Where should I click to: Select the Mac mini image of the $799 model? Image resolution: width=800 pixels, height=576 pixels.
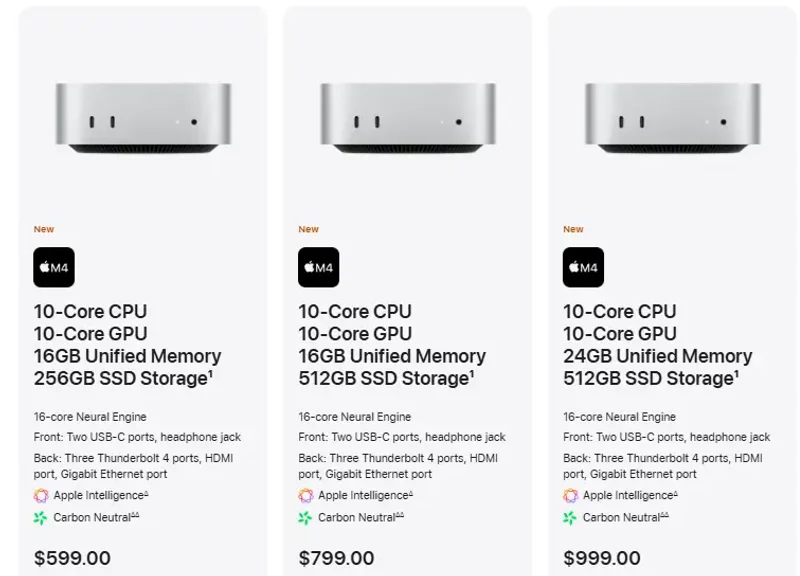click(408, 118)
